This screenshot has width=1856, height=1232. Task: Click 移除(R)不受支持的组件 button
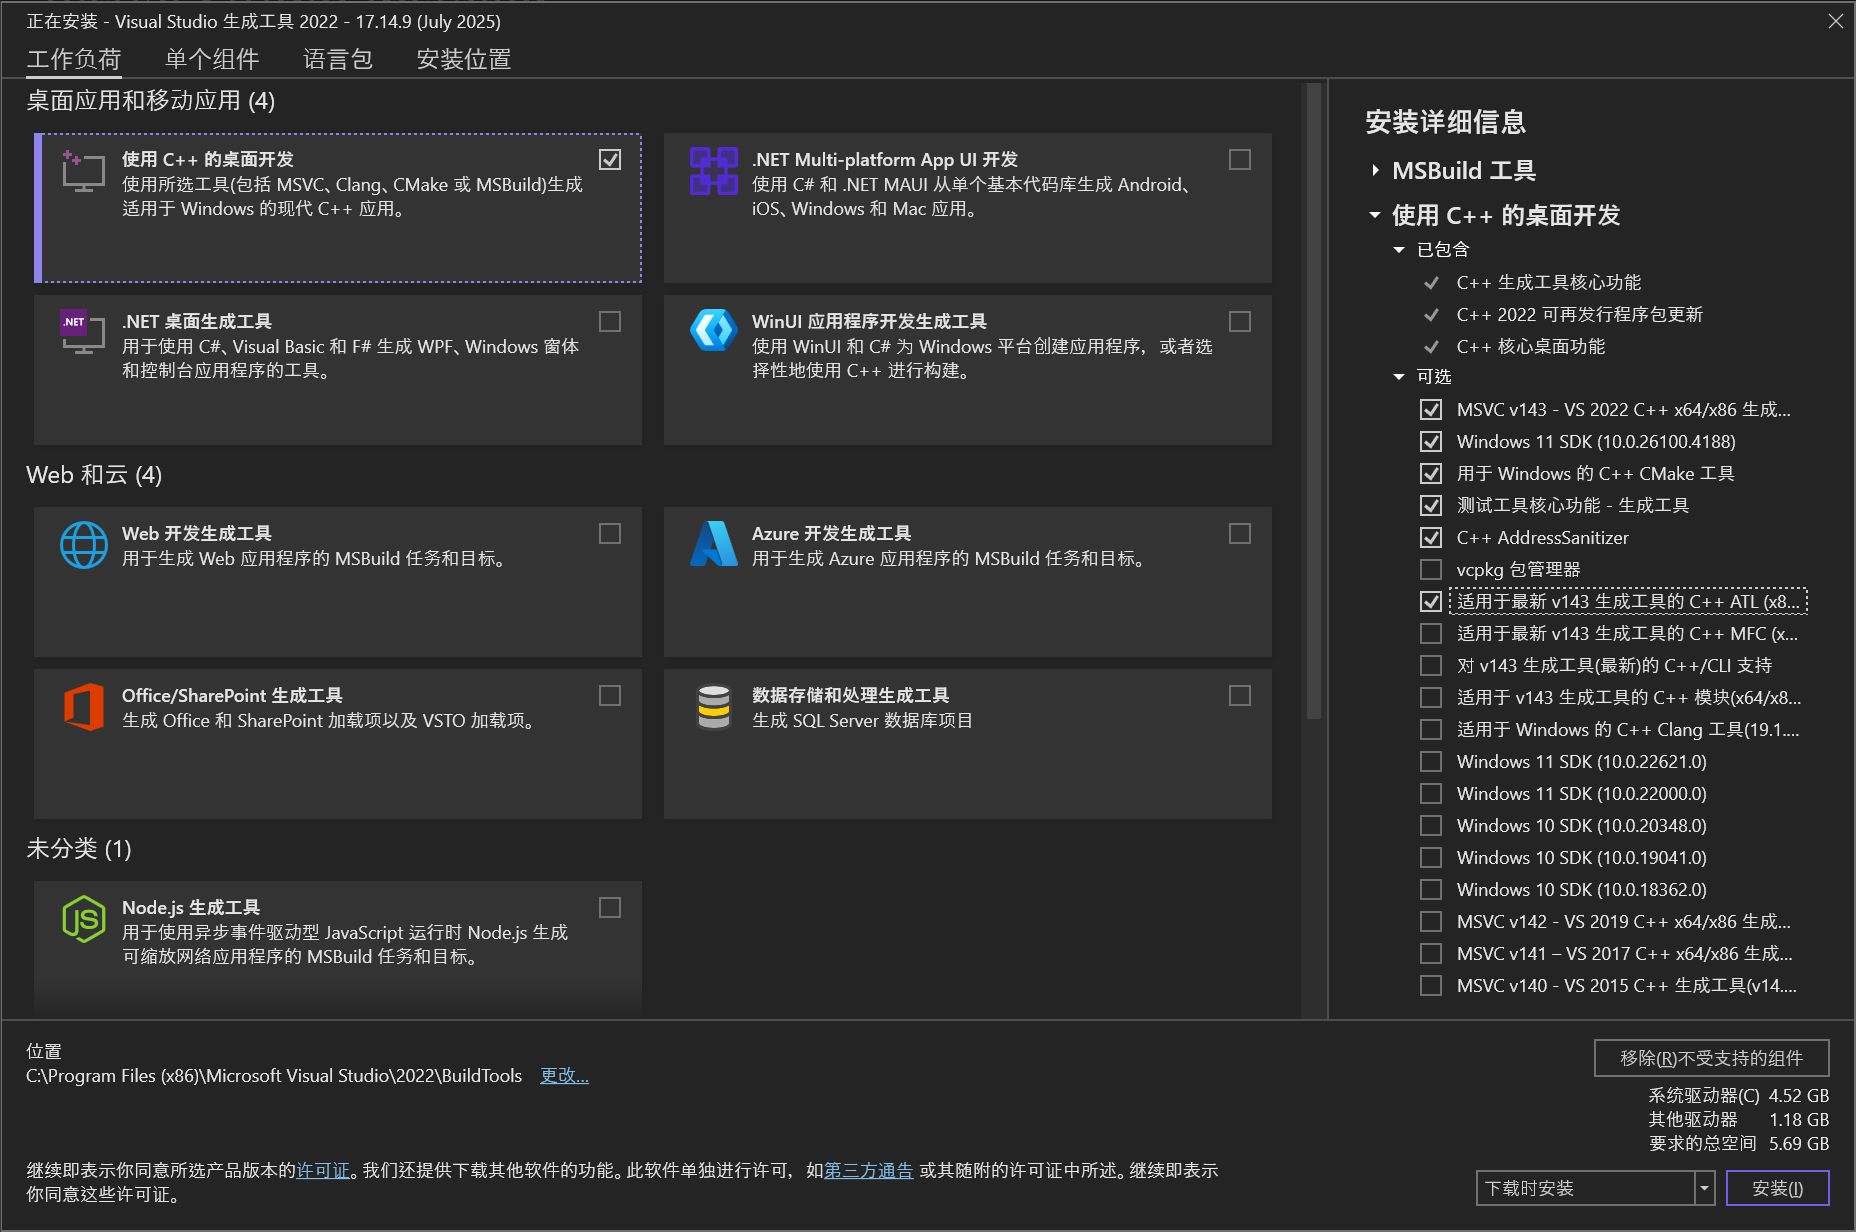point(1712,1058)
